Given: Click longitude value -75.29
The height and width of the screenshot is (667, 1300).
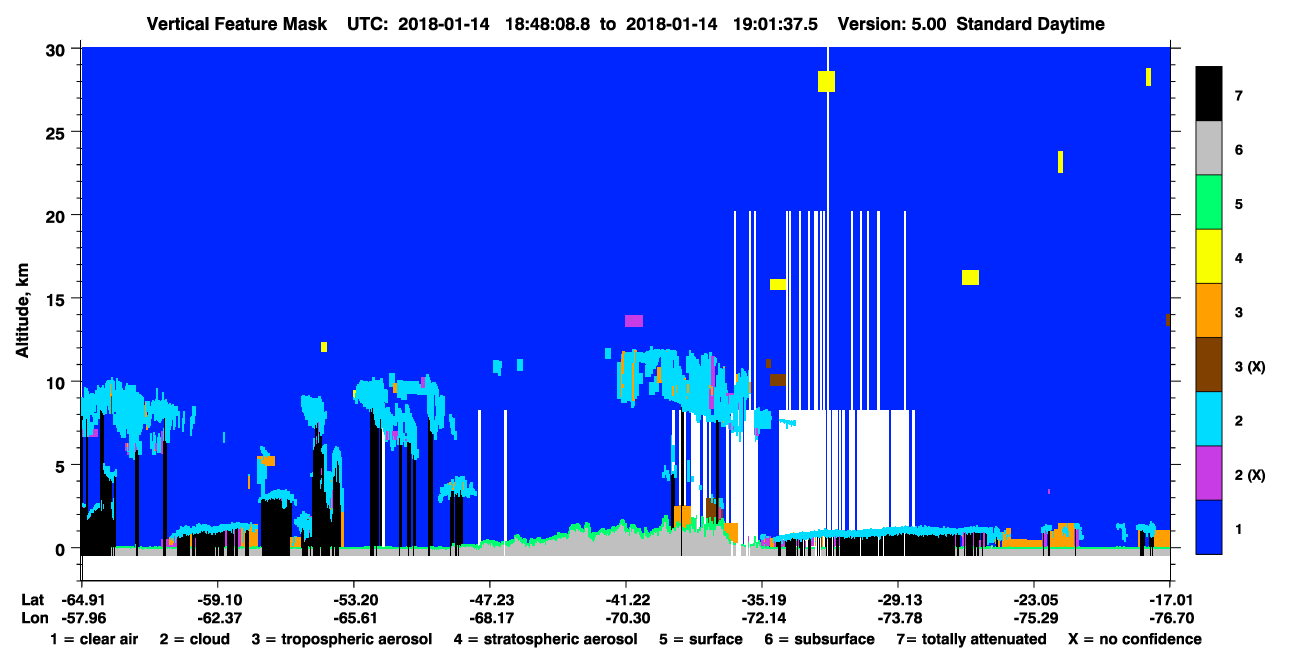Looking at the screenshot, I should [1034, 618].
